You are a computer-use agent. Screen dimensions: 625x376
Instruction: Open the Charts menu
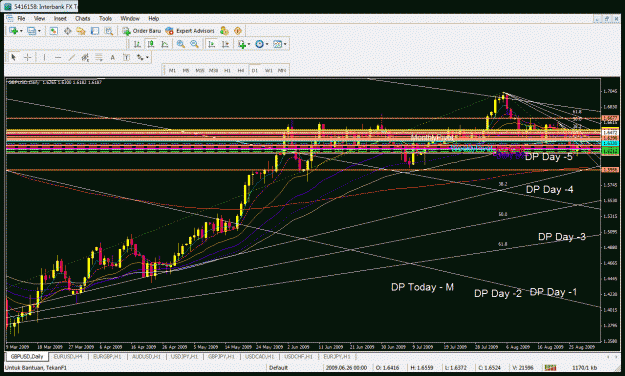pos(83,19)
